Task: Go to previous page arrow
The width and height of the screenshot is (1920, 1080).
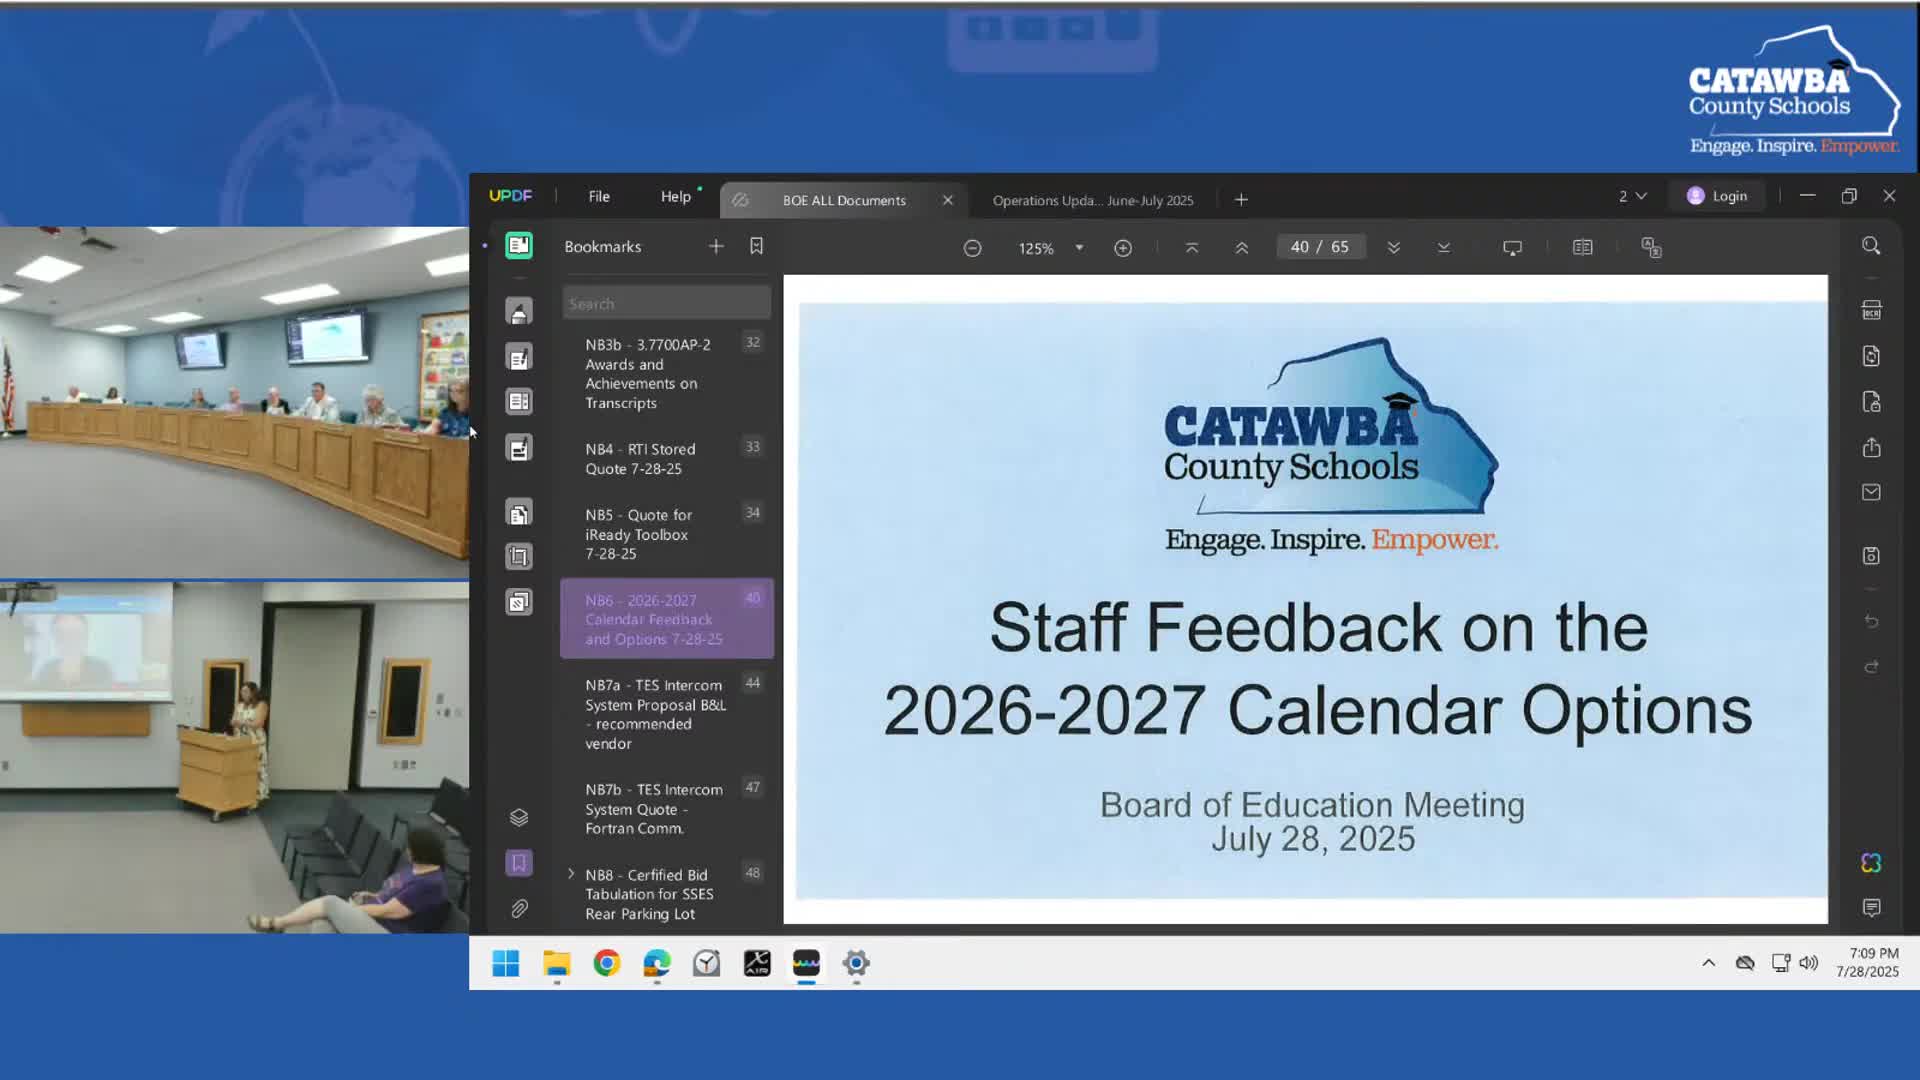Action: pyautogui.click(x=1242, y=248)
